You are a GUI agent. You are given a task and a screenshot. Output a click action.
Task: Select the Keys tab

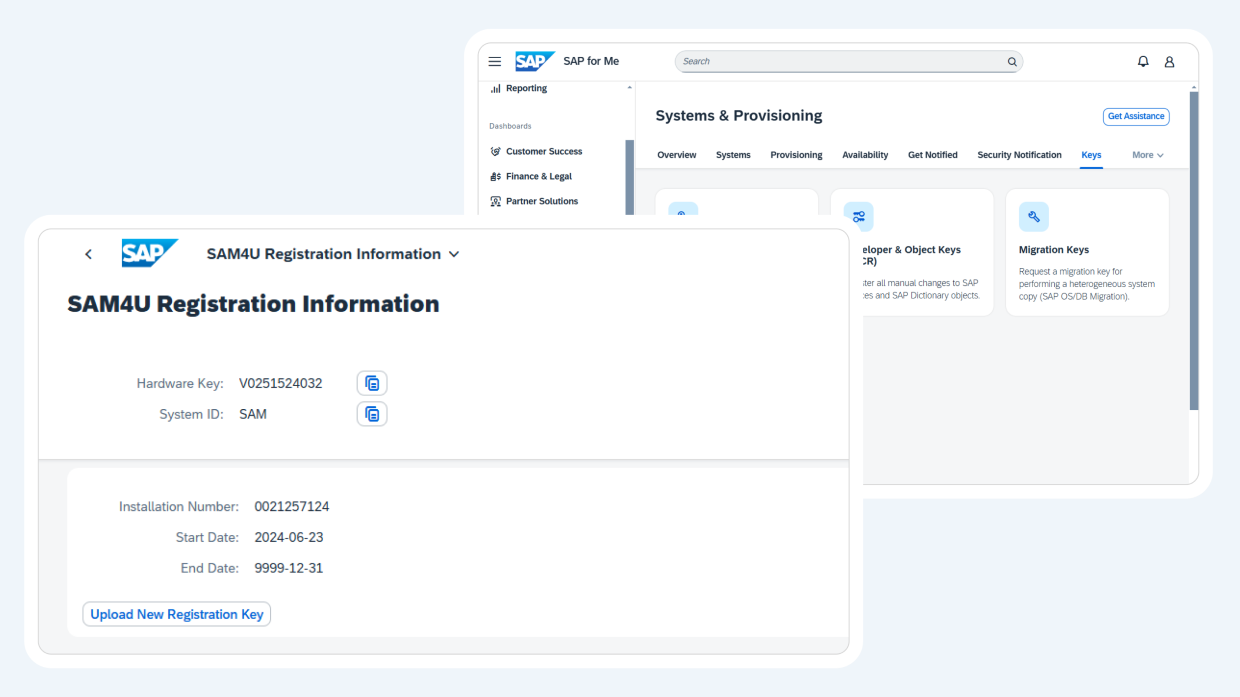[1091, 155]
